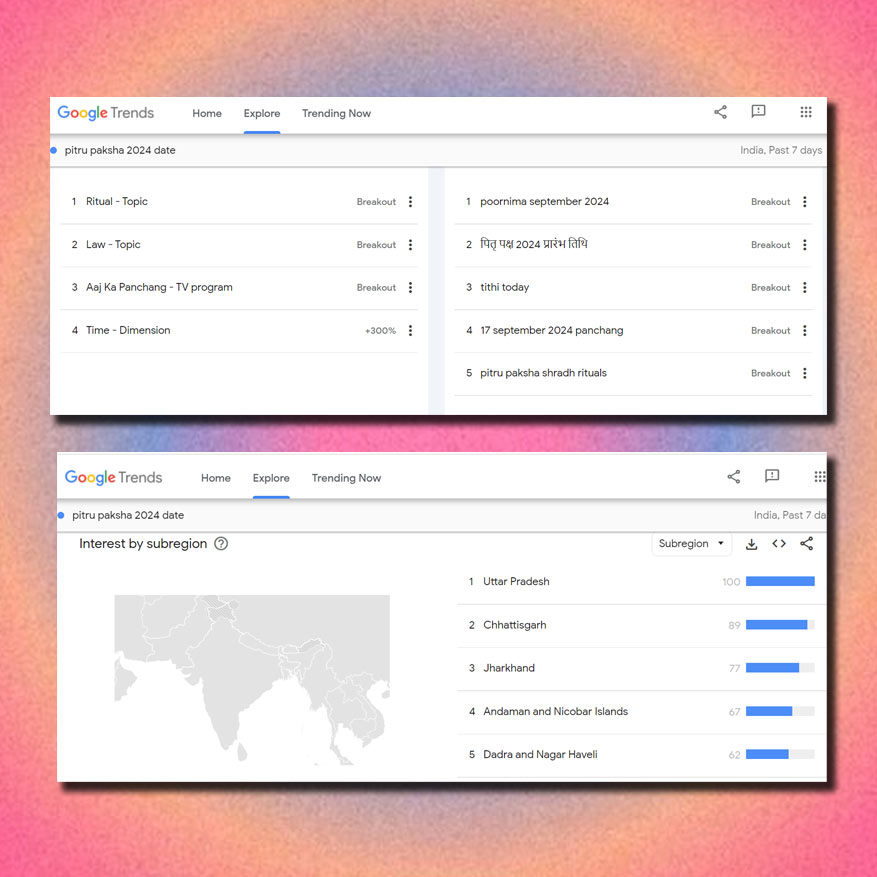Viewport: 877px width, 877px height.
Task: Click the help icon beside Interest by subregion
Action: click(x=219, y=543)
